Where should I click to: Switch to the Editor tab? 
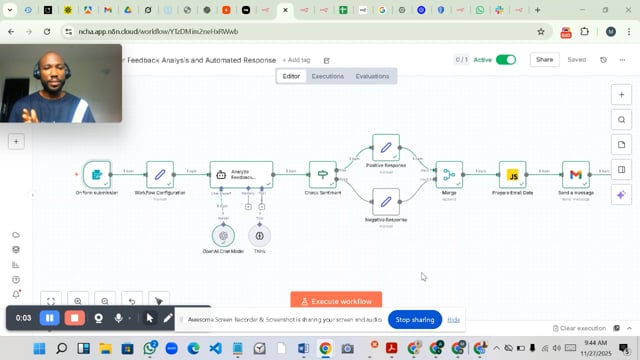(x=291, y=76)
